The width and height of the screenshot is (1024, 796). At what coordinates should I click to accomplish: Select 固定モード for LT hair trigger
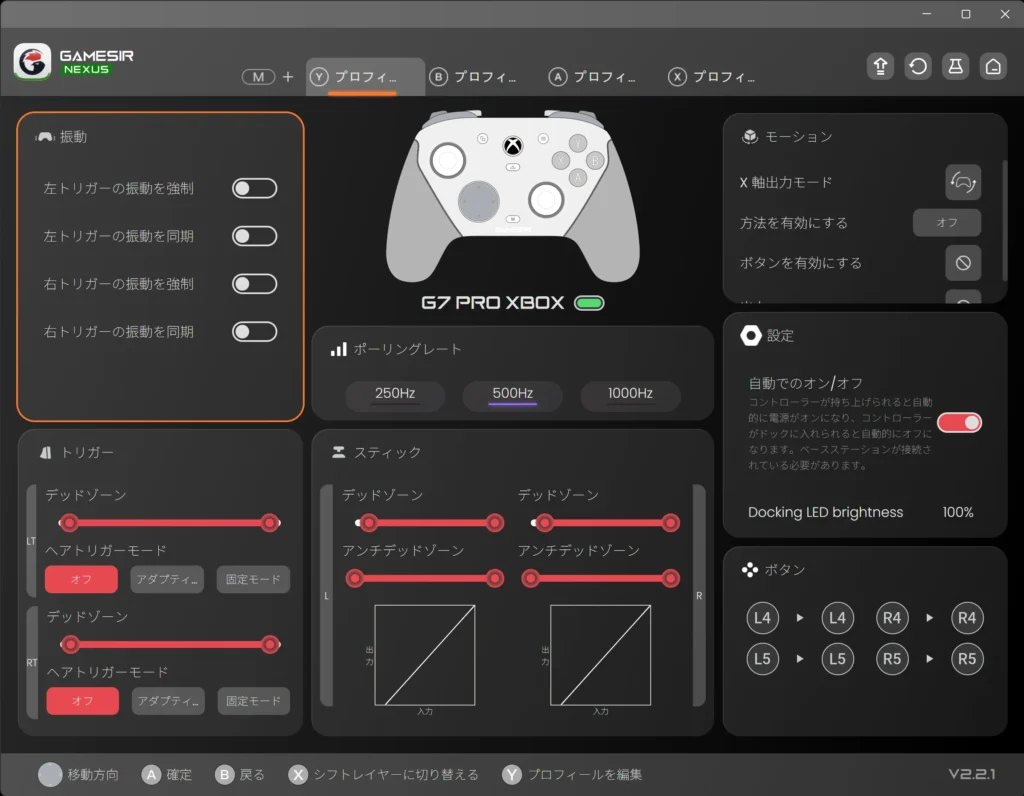tap(253, 579)
